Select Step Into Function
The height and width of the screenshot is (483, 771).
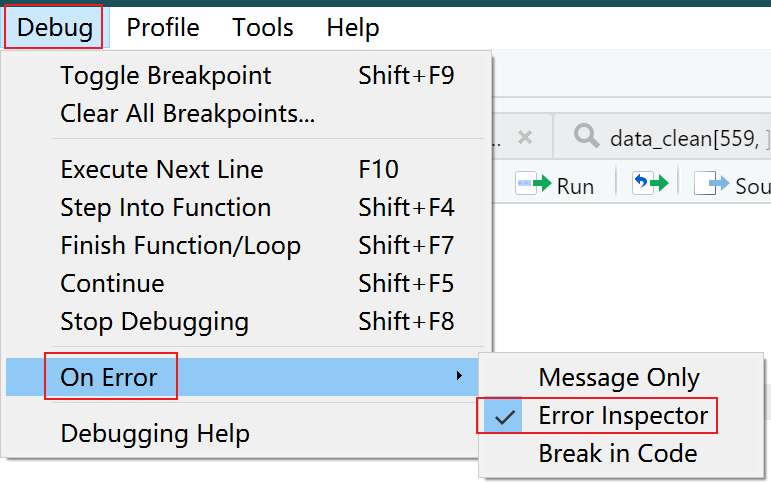coord(166,208)
